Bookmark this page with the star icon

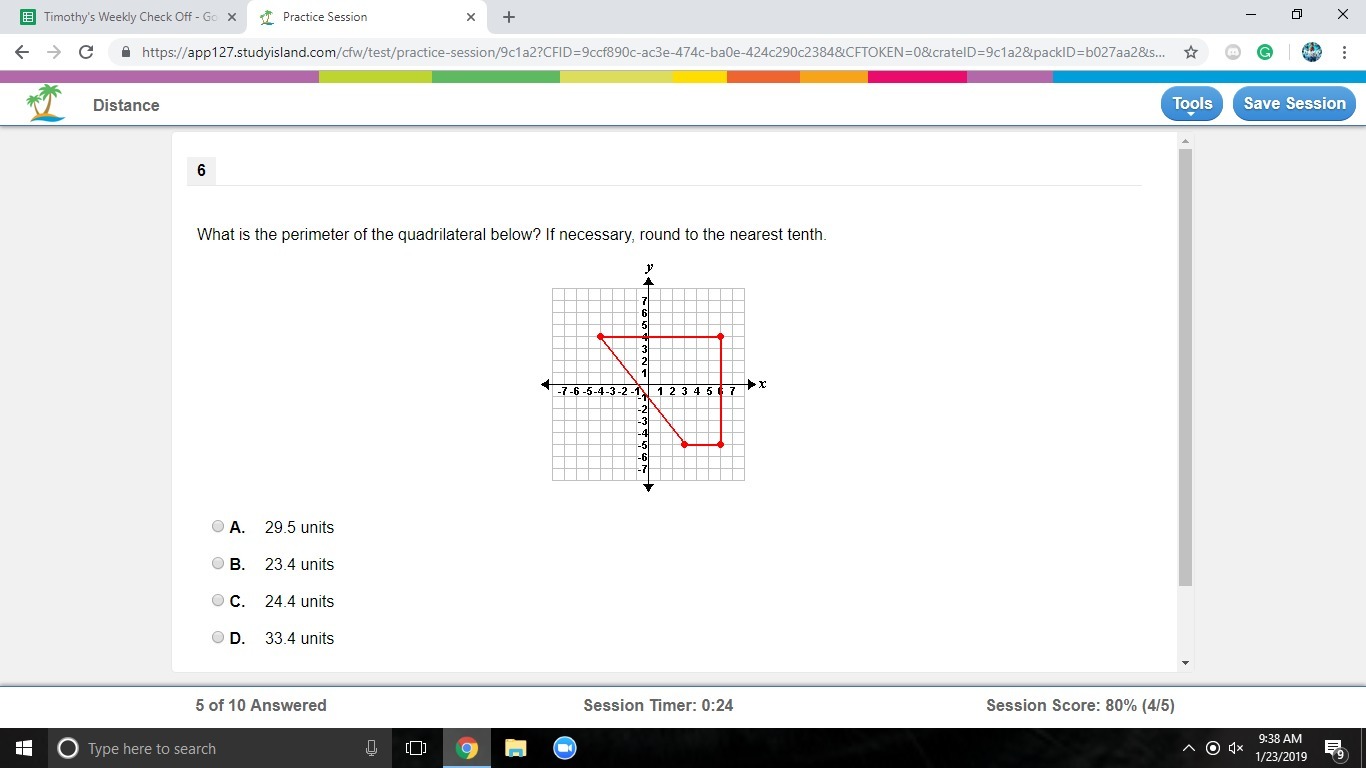(1190, 52)
